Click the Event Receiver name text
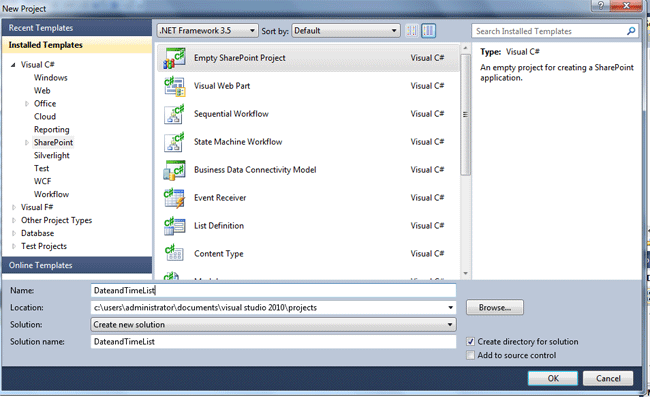Screen dimensions: 650x397 coord(220,198)
